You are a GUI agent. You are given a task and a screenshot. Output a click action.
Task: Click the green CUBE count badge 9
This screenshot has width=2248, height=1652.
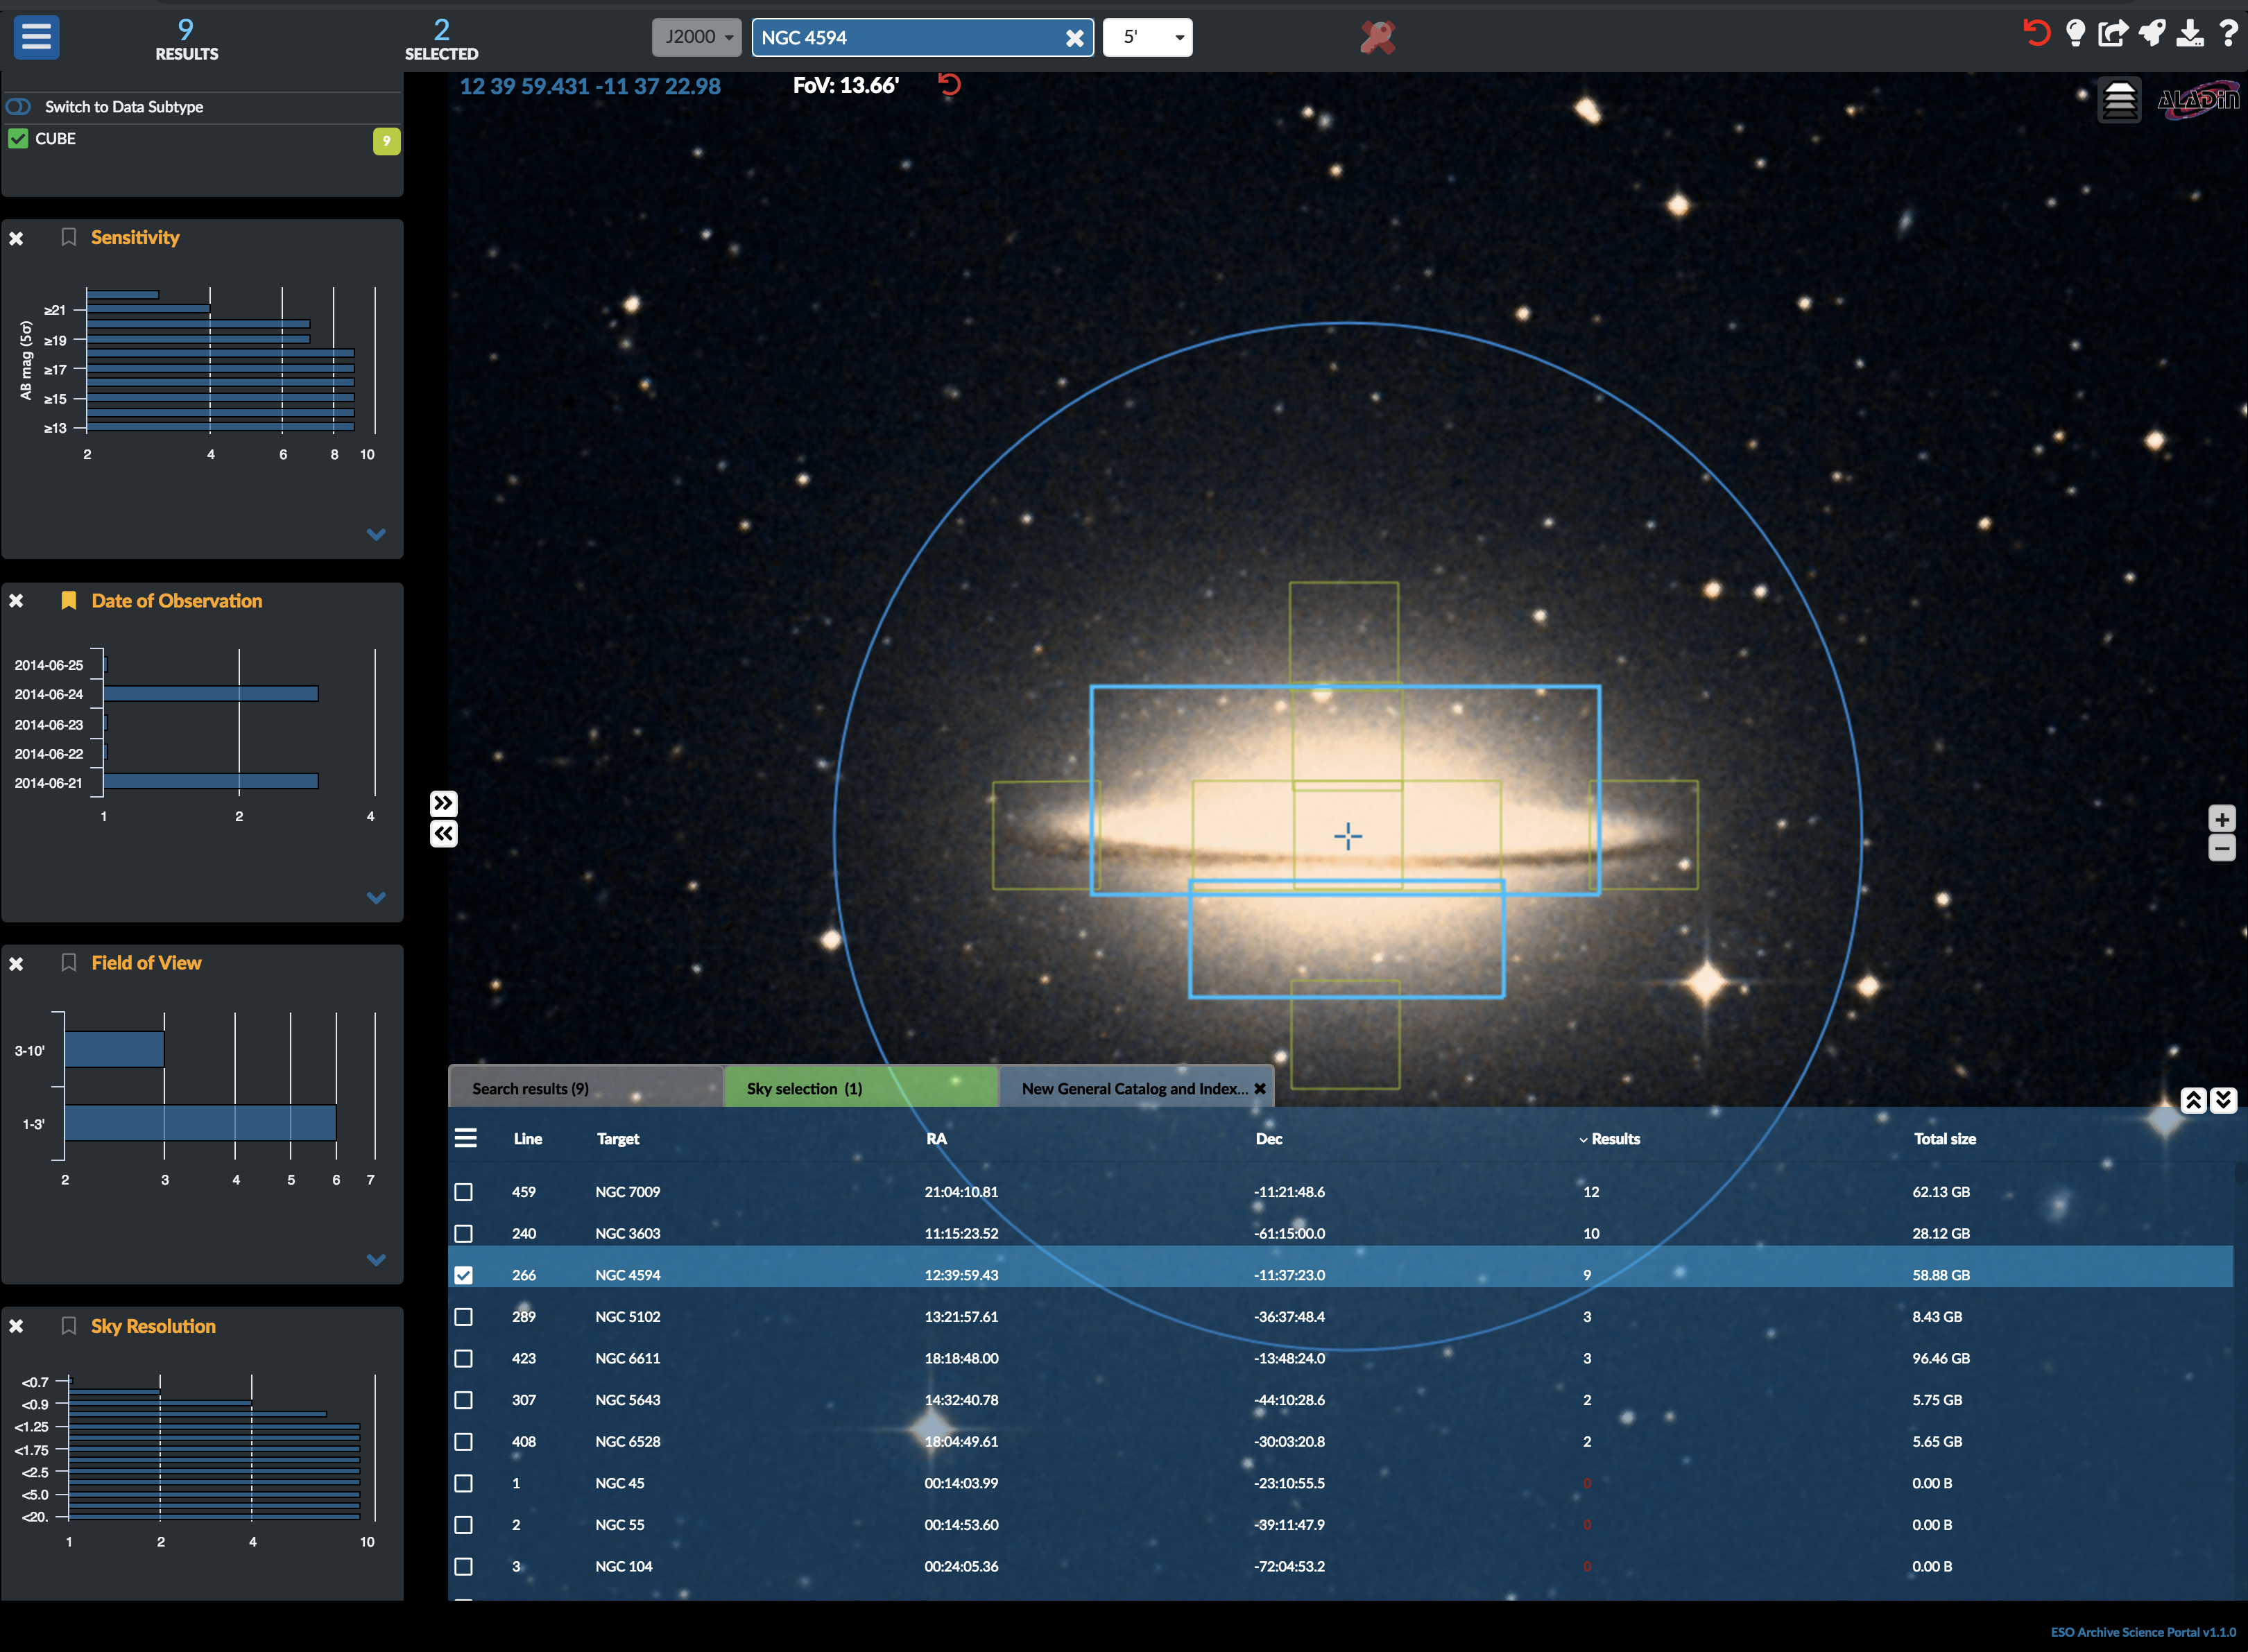pos(386,141)
